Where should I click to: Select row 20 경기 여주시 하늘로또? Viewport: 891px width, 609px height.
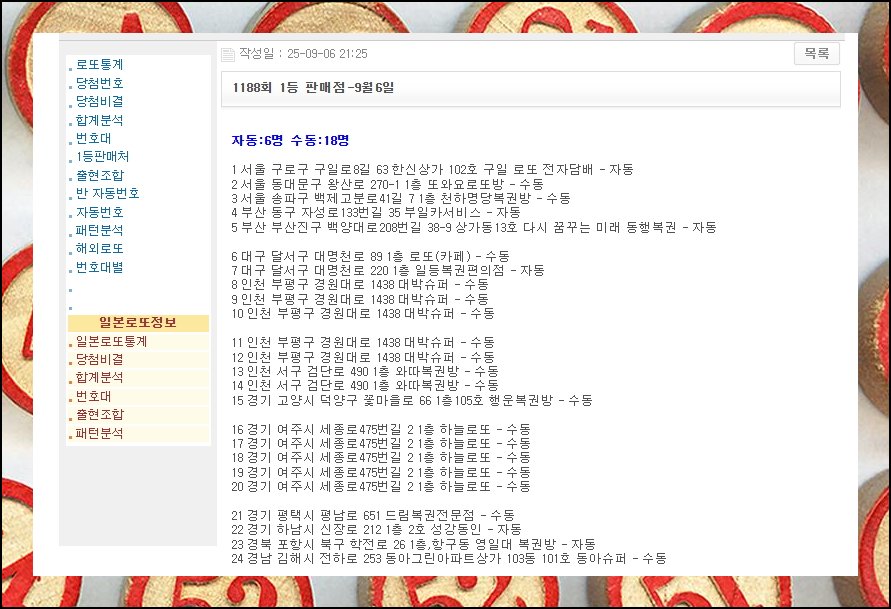point(381,486)
